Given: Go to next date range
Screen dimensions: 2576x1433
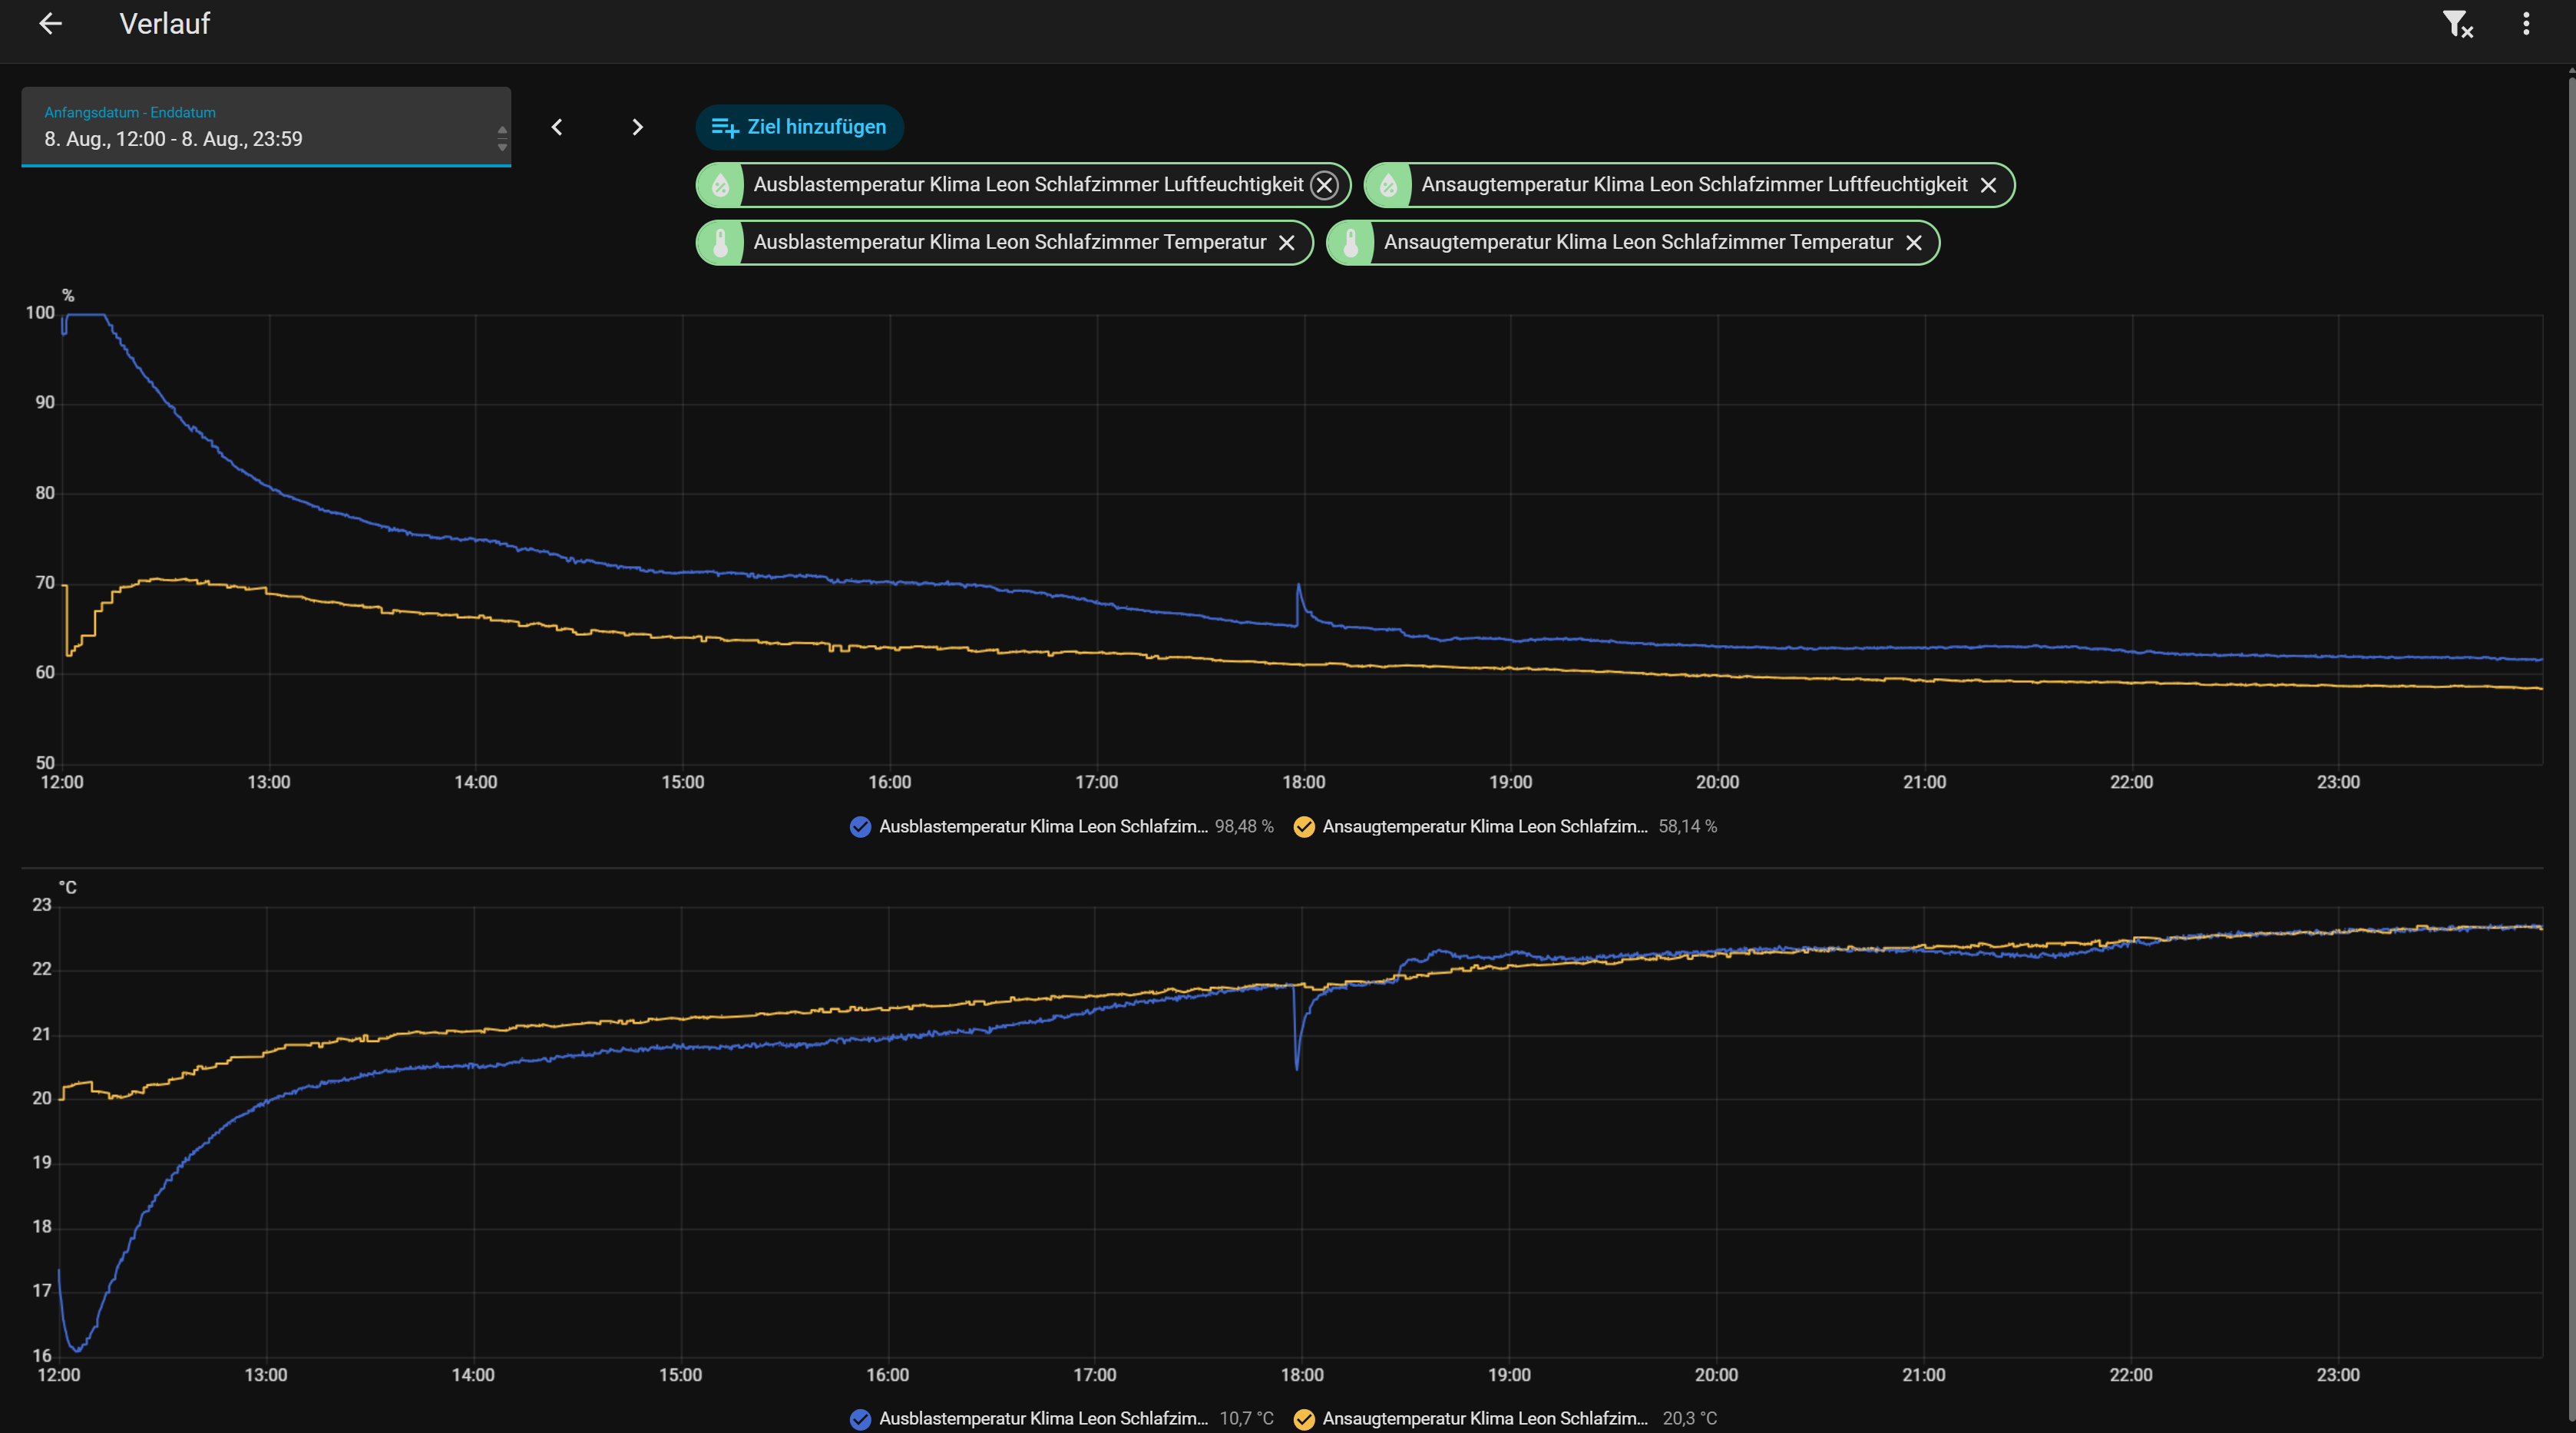Looking at the screenshot, I should (637, 127).
